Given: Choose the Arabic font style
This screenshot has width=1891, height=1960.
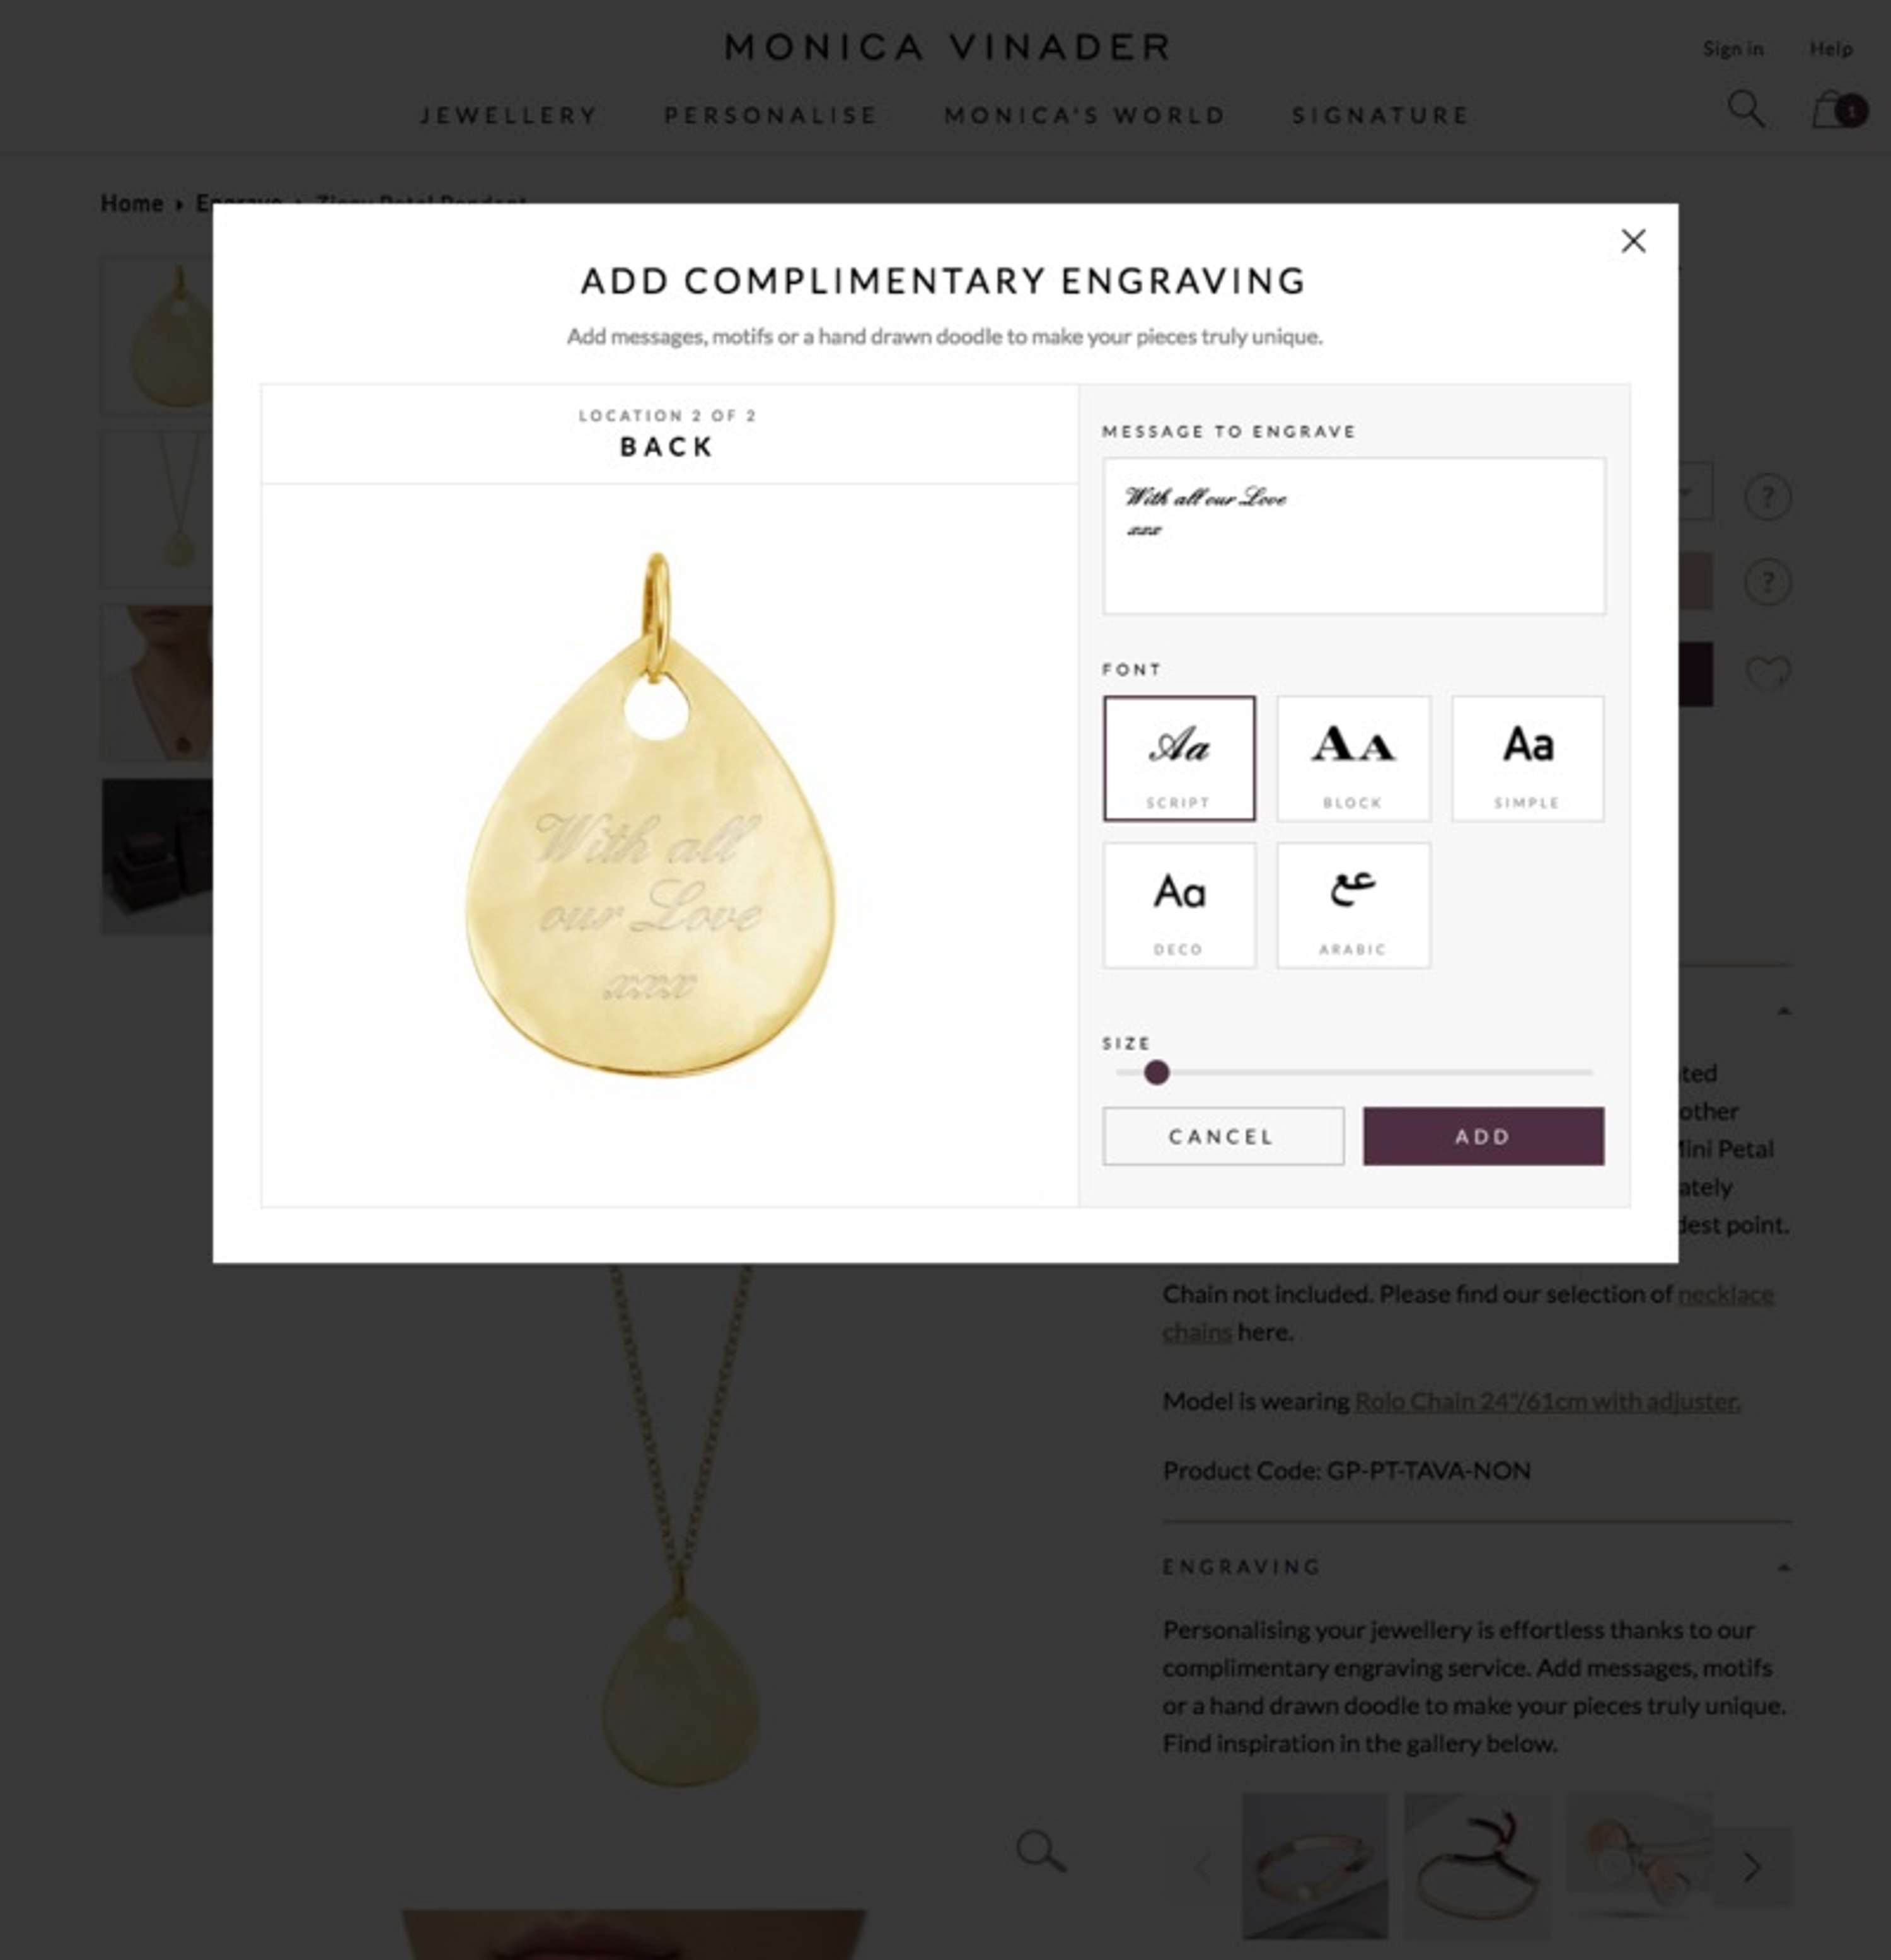Looking at the screenshot, I should (1353, 905).
